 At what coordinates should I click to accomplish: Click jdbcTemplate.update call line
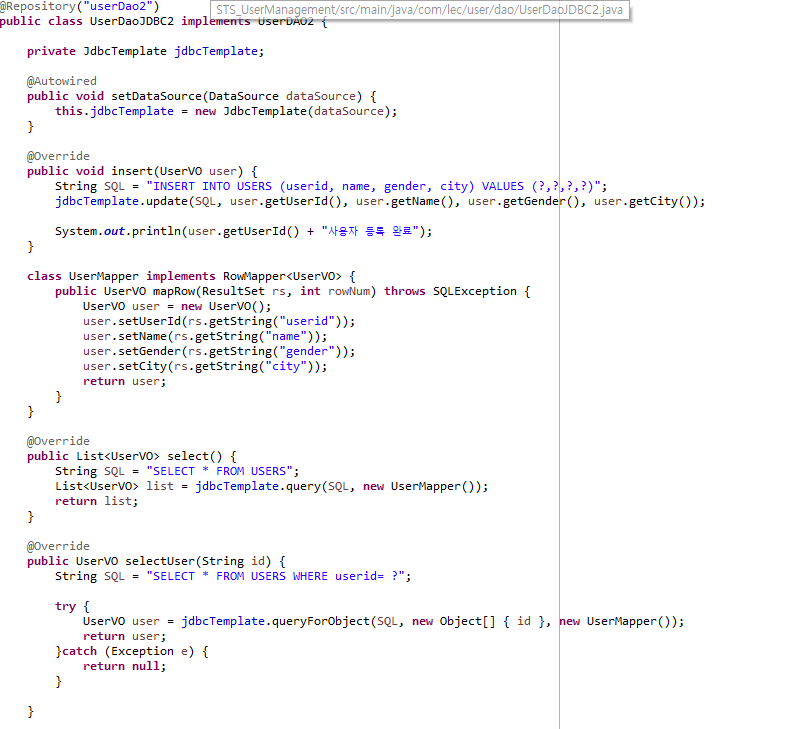coord(380,201)
